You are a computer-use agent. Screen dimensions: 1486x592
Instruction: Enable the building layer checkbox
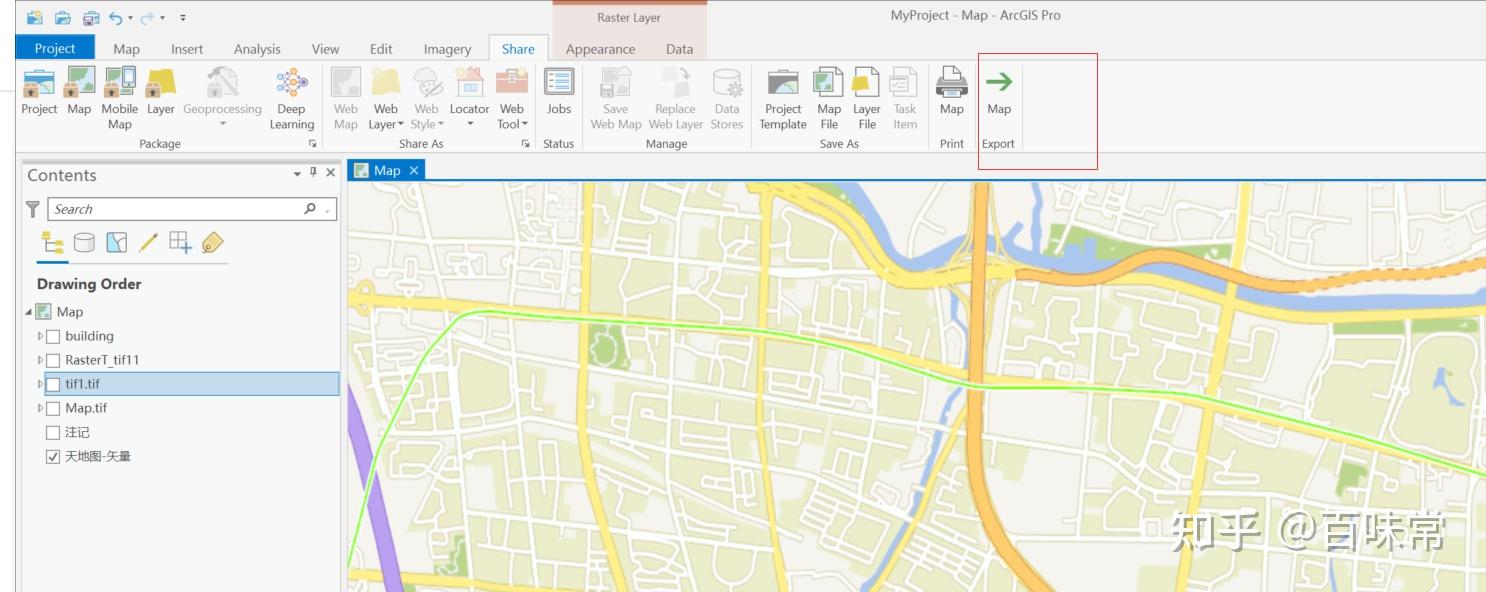pyautogui.click(x=52, y=336)
